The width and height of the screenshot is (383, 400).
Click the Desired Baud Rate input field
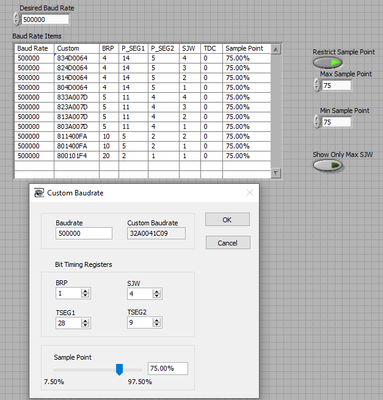tap(45, 20)
